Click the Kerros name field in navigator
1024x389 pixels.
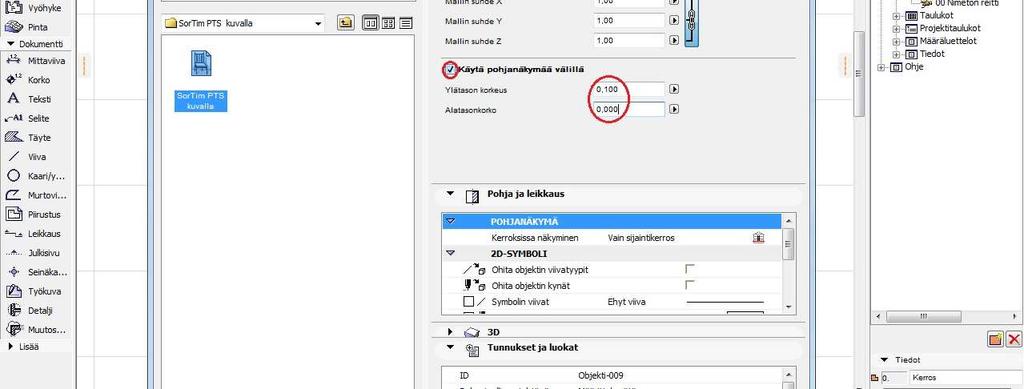965,378
